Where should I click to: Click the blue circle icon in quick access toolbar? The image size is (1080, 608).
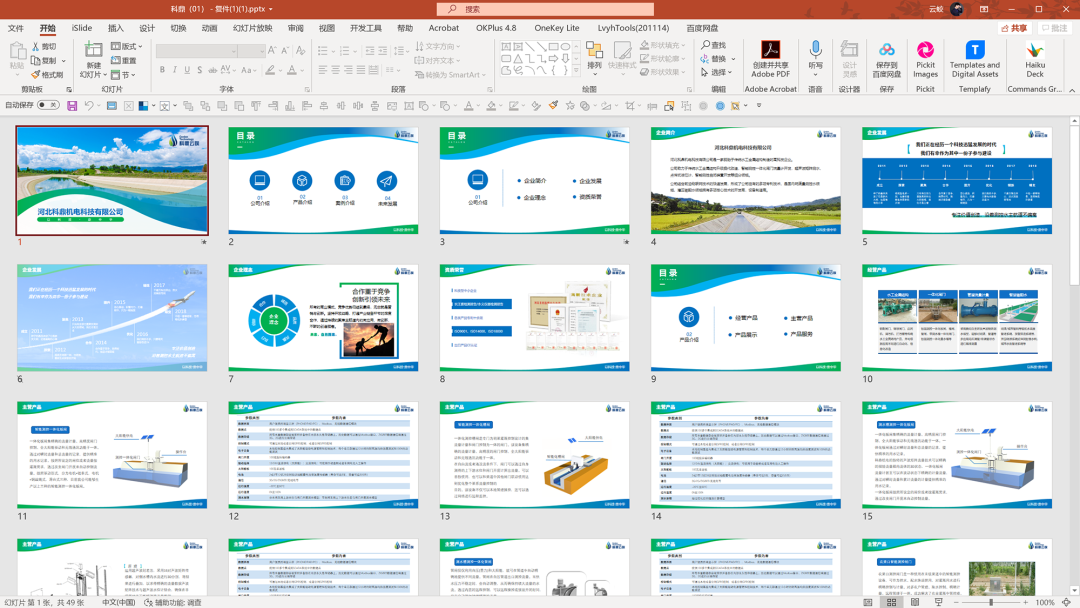click(x=720, y=106)
